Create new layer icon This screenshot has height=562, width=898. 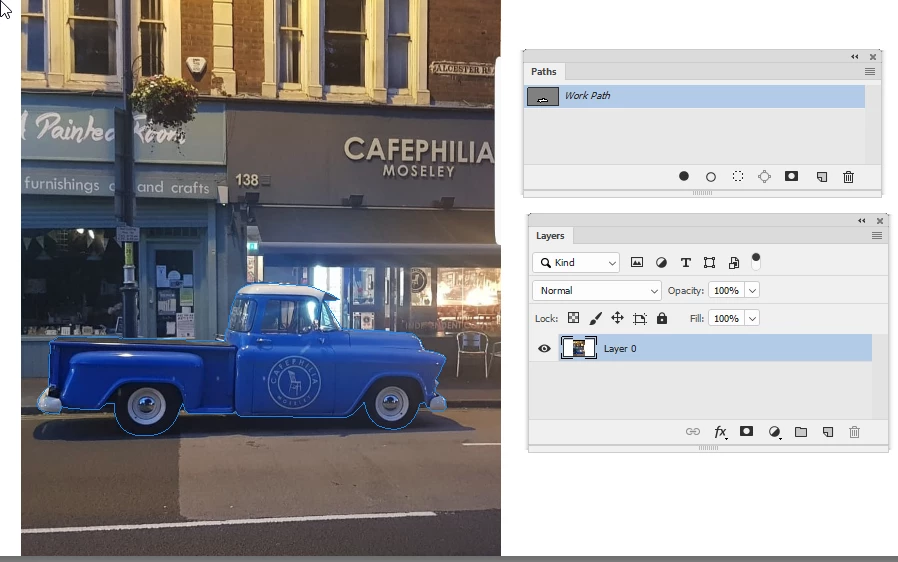click(828, 432)
